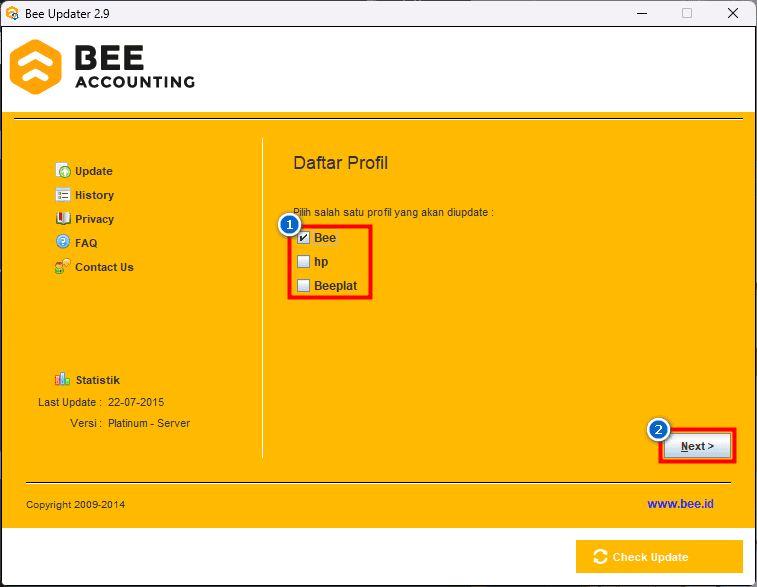757x587 pixels.
Task: Click the Copyright 2009-2014 text
Action: coord(76,504)
